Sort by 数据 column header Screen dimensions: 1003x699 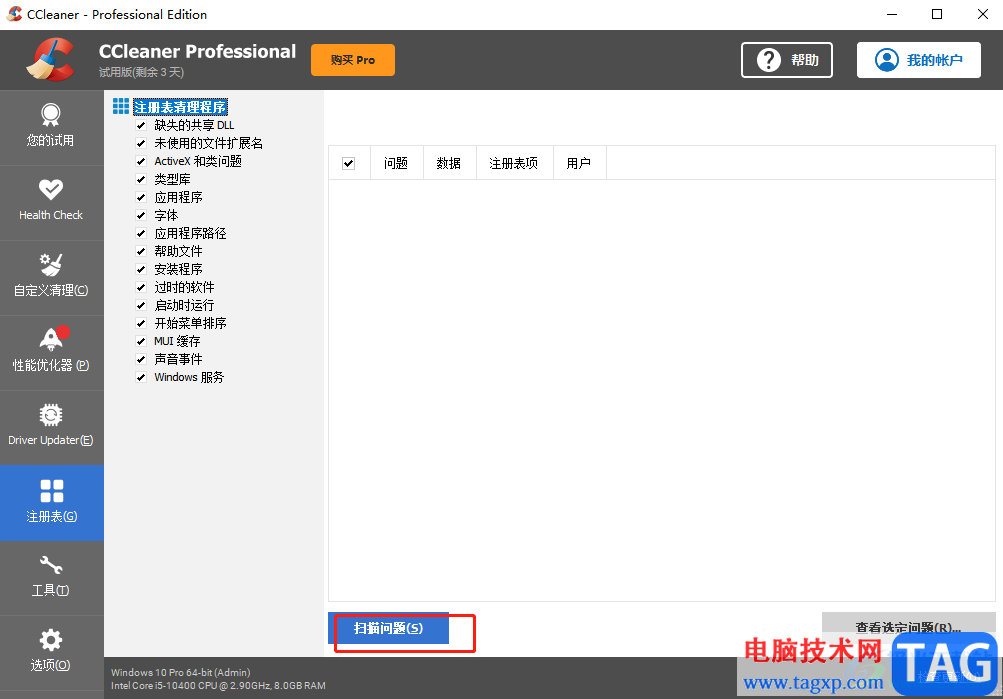(x=449, y=163)
